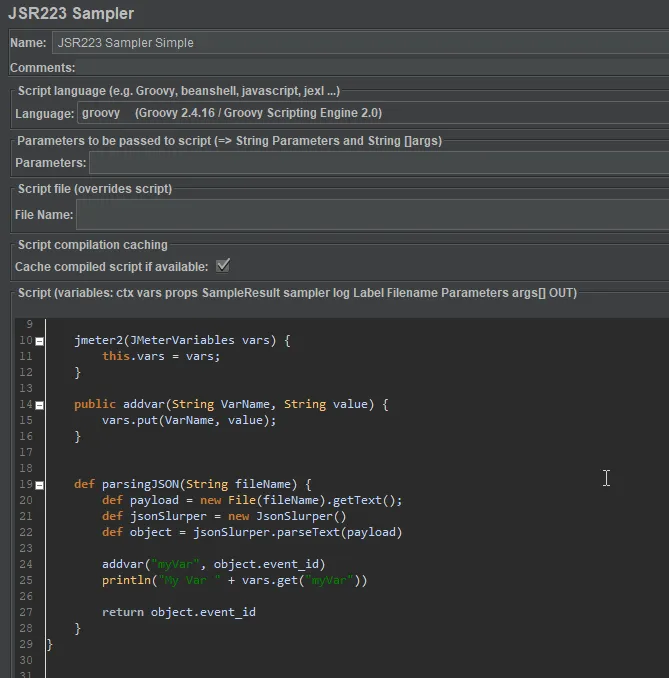Collapse the fold marker on line 14

pyautogui.click(x=39, y=405)
